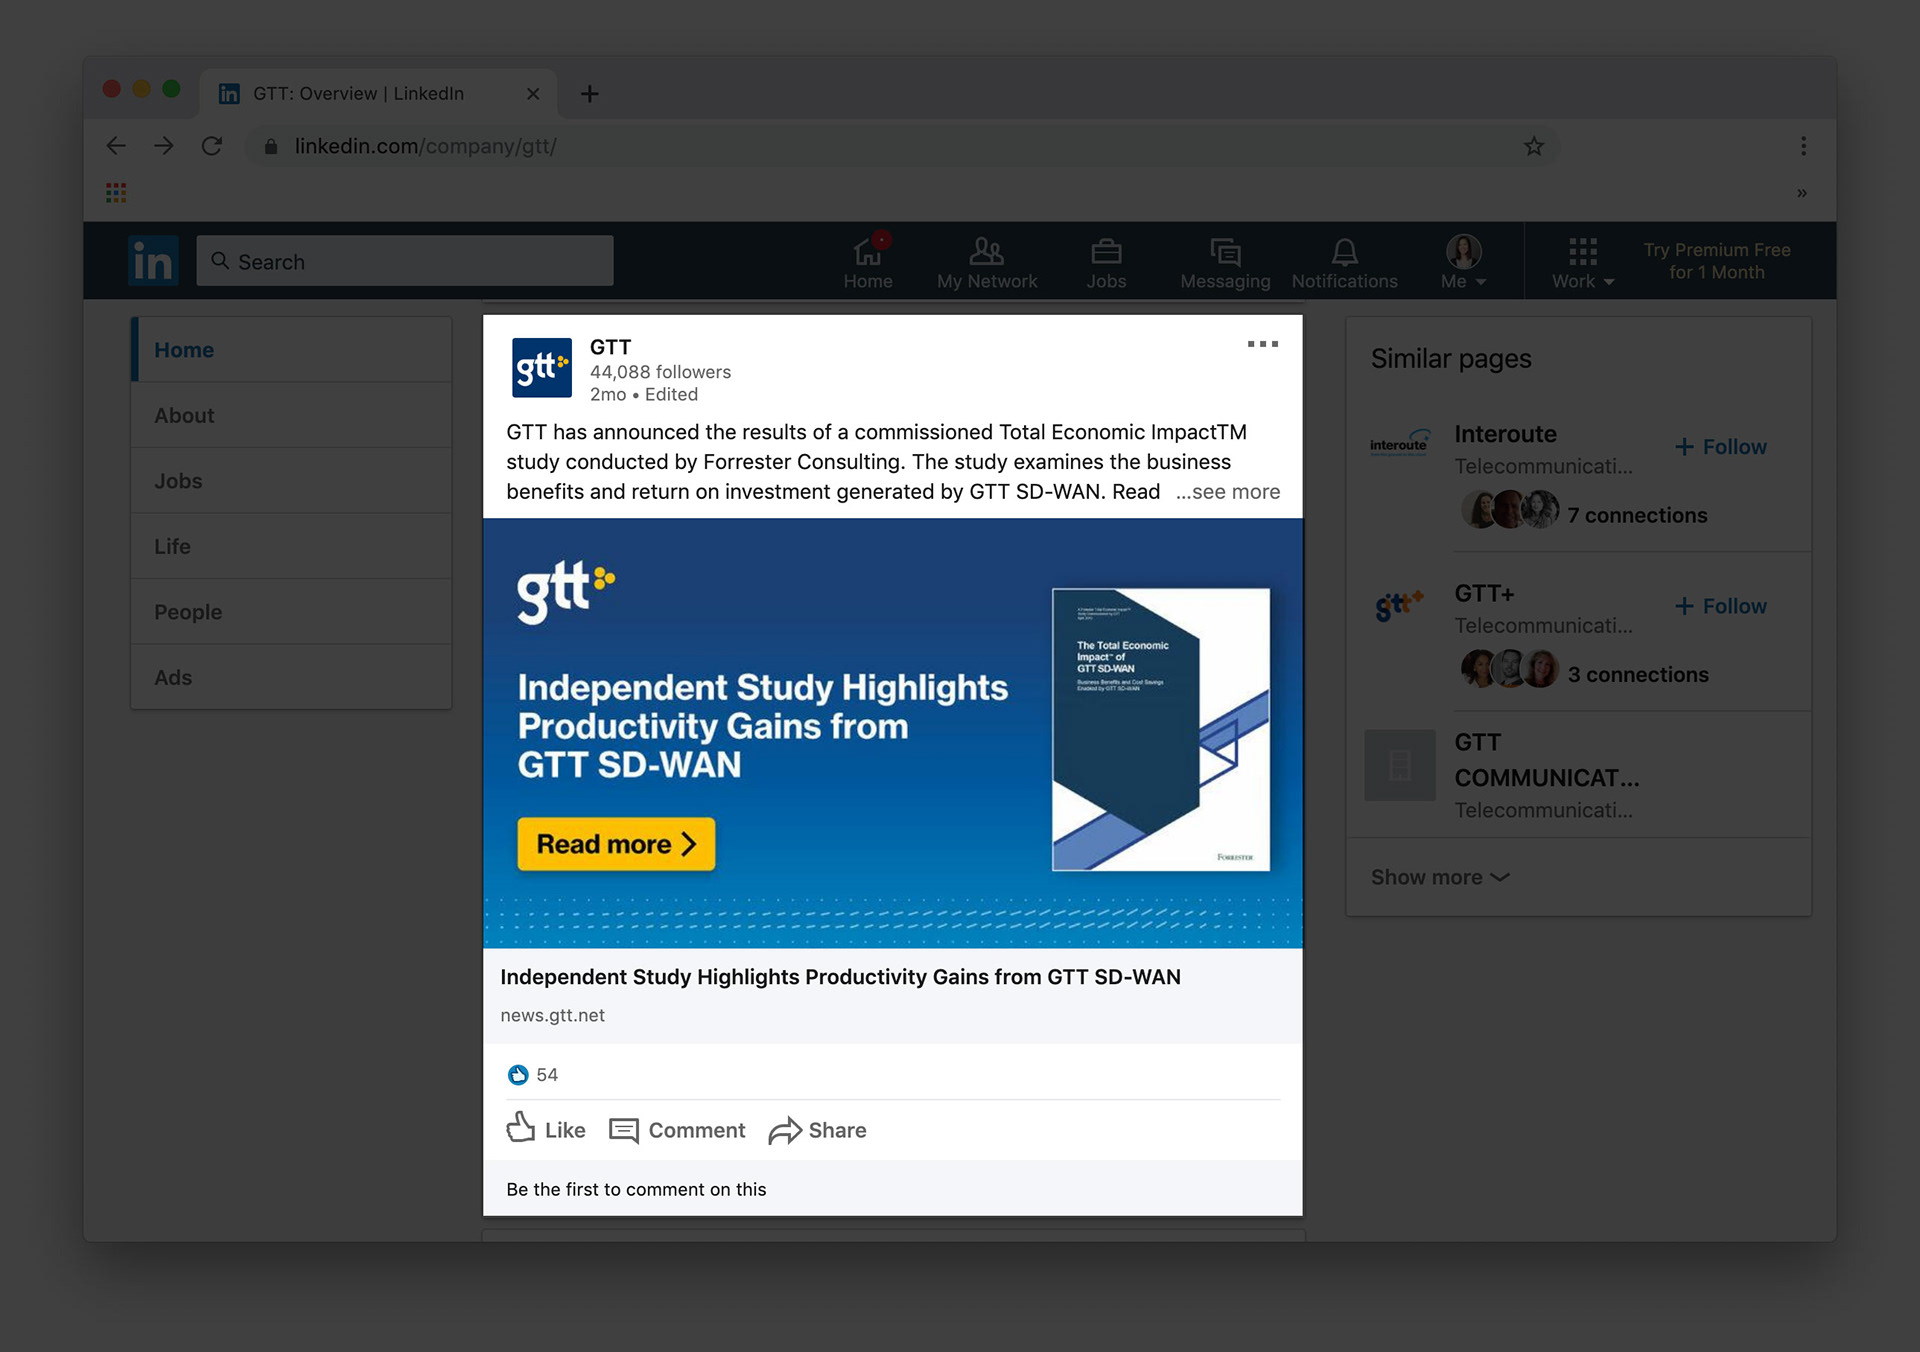The image size is (1920, 1352).
Task: Show hidden bookmarks via the double chevron
Action: (1801, 192)
